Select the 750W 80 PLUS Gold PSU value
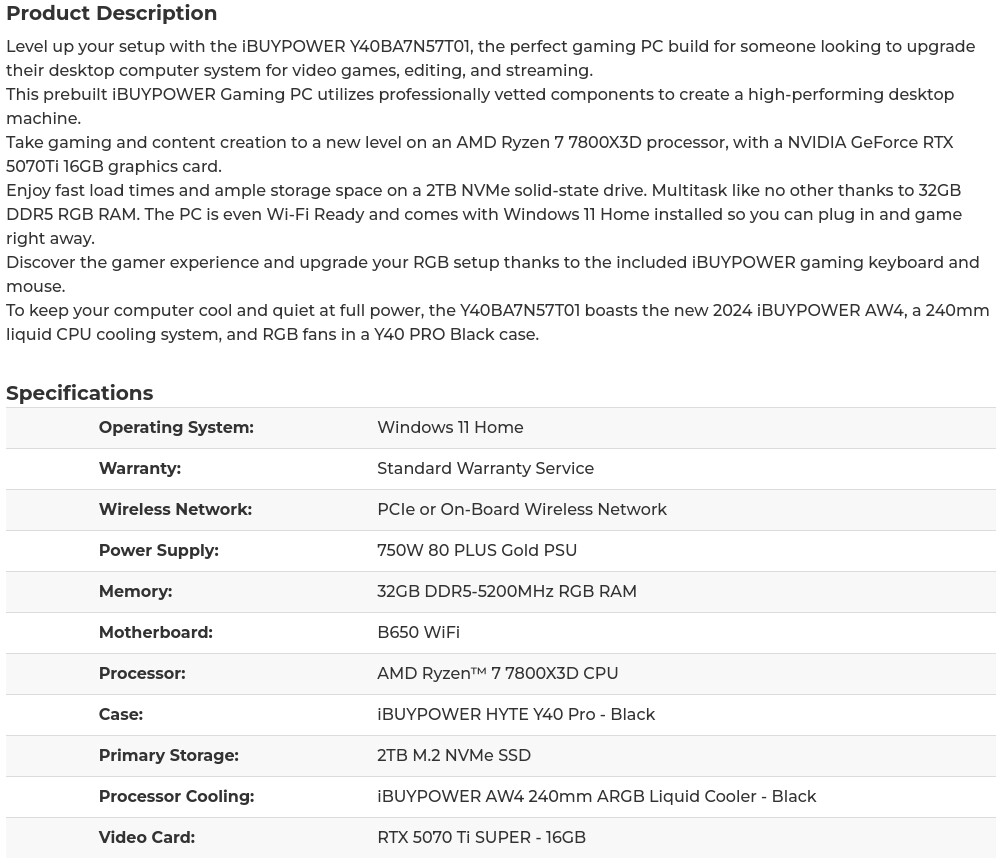The width and height of the screenshot is (1005, 863). 477,550
